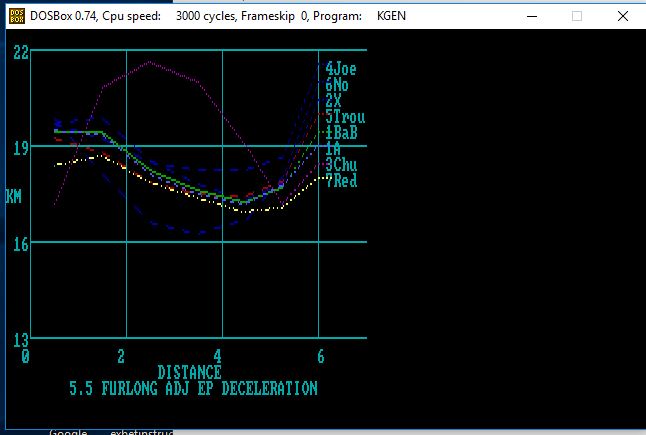Click the x-axis value 2
This screenshot has height=435, width=646.
(x=121, y=356)
